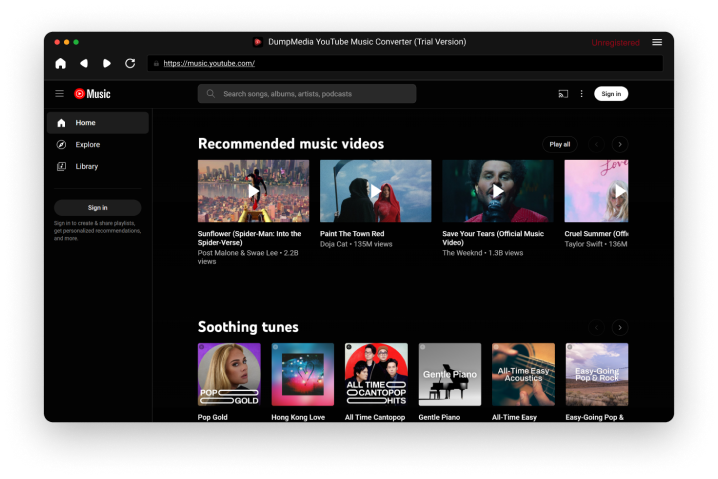Show next Soothing tunes with right chevron
The height and width of the screenshot is (479, 718).
click(620, 327)
